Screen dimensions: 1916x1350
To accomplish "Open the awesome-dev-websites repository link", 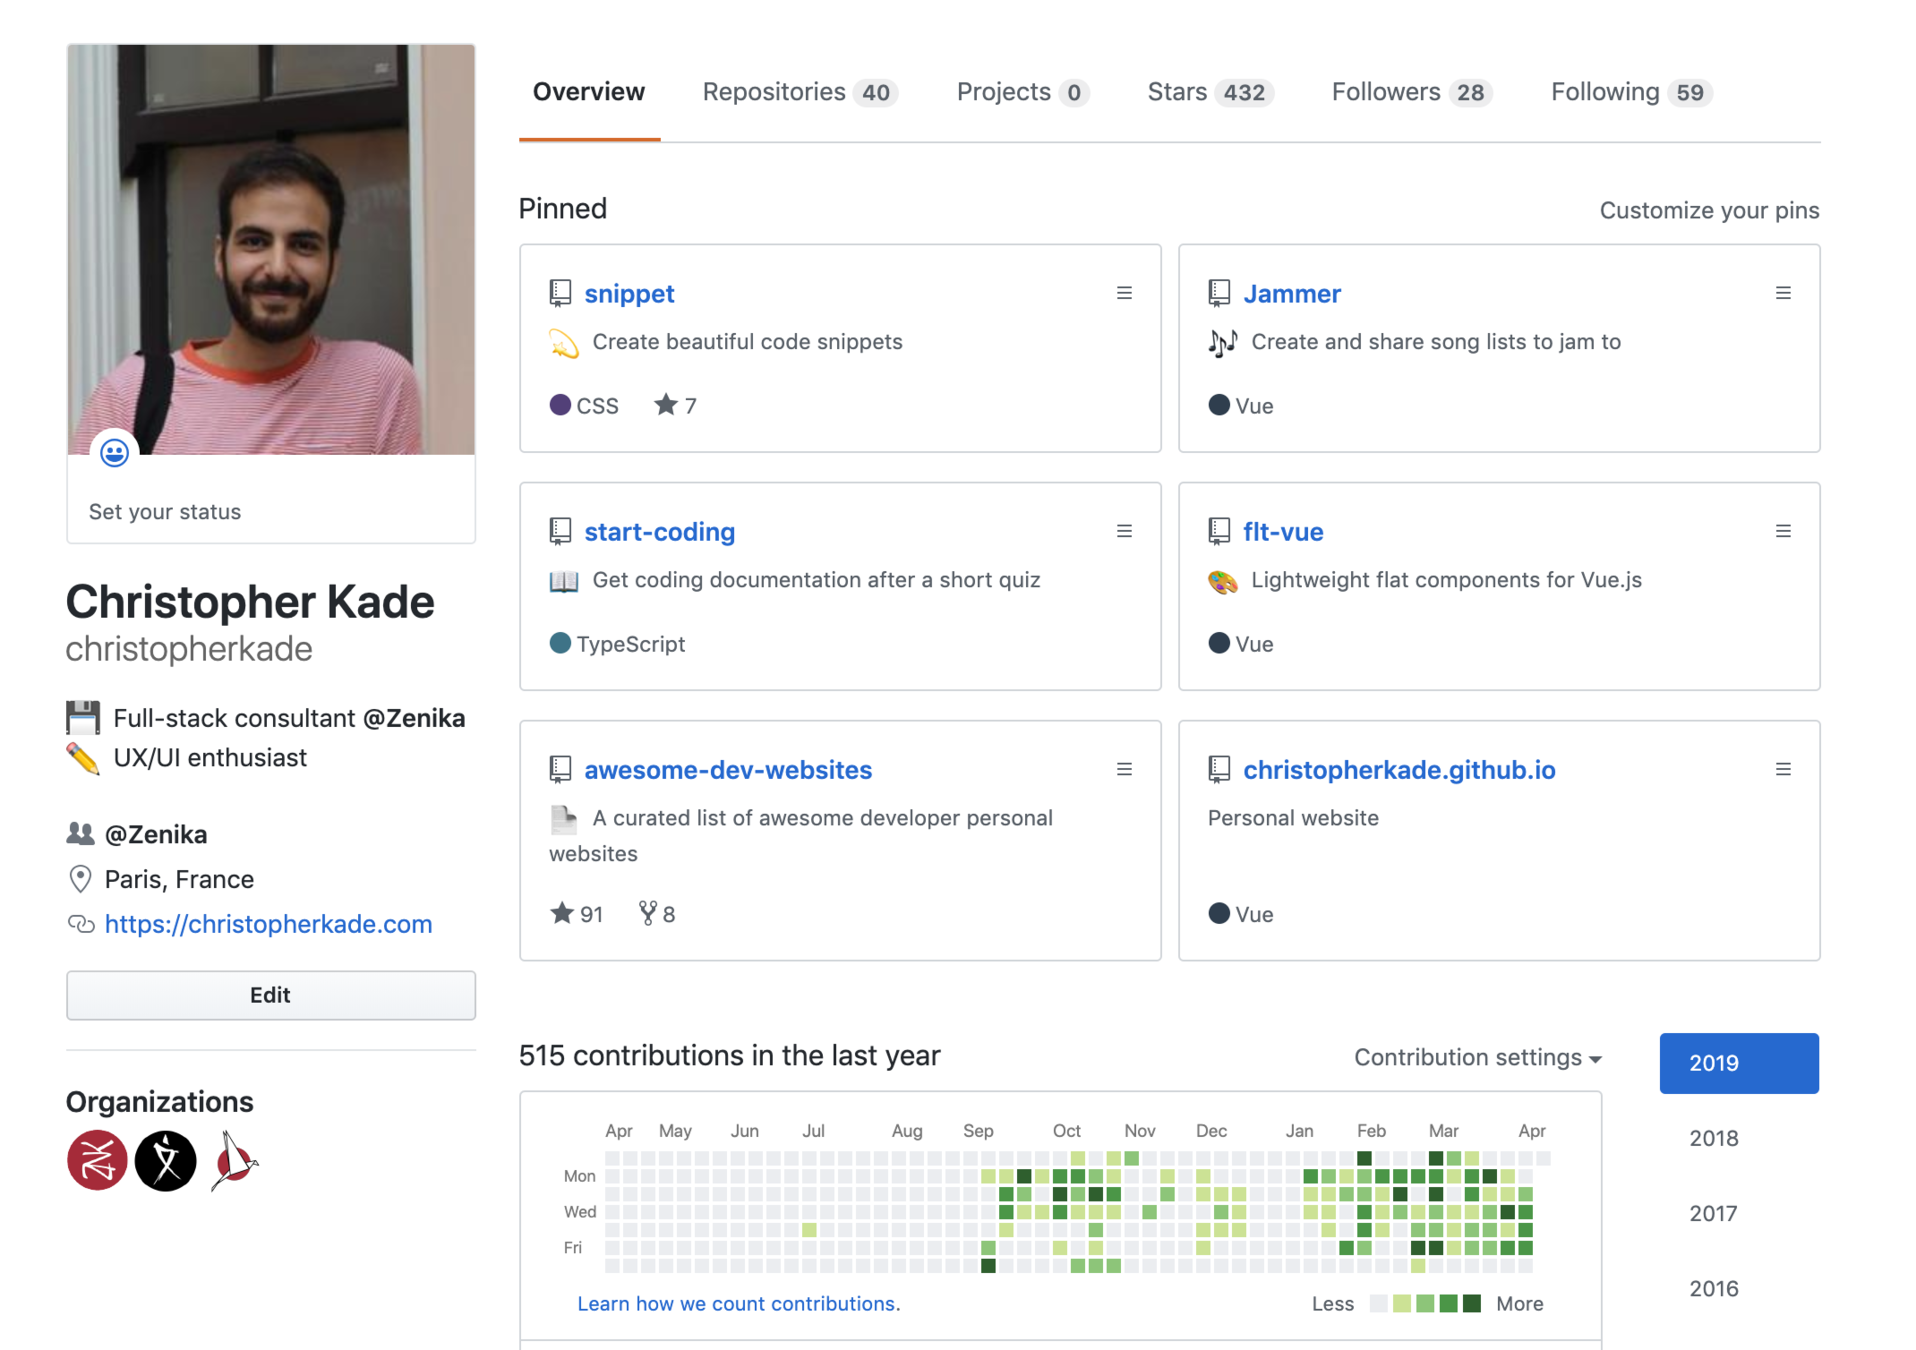I will click(728, 769).
